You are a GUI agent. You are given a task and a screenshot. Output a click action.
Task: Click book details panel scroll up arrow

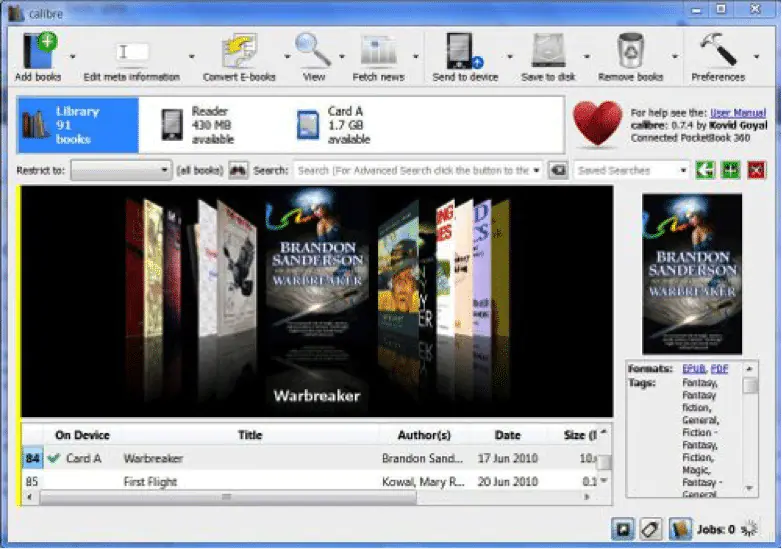[750, 369]
